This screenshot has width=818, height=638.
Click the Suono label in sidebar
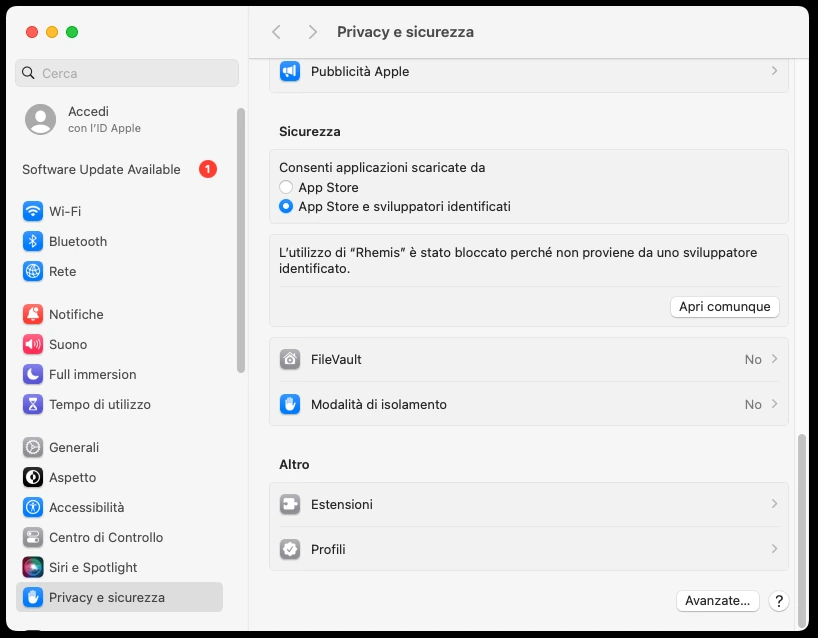[68, 344]
